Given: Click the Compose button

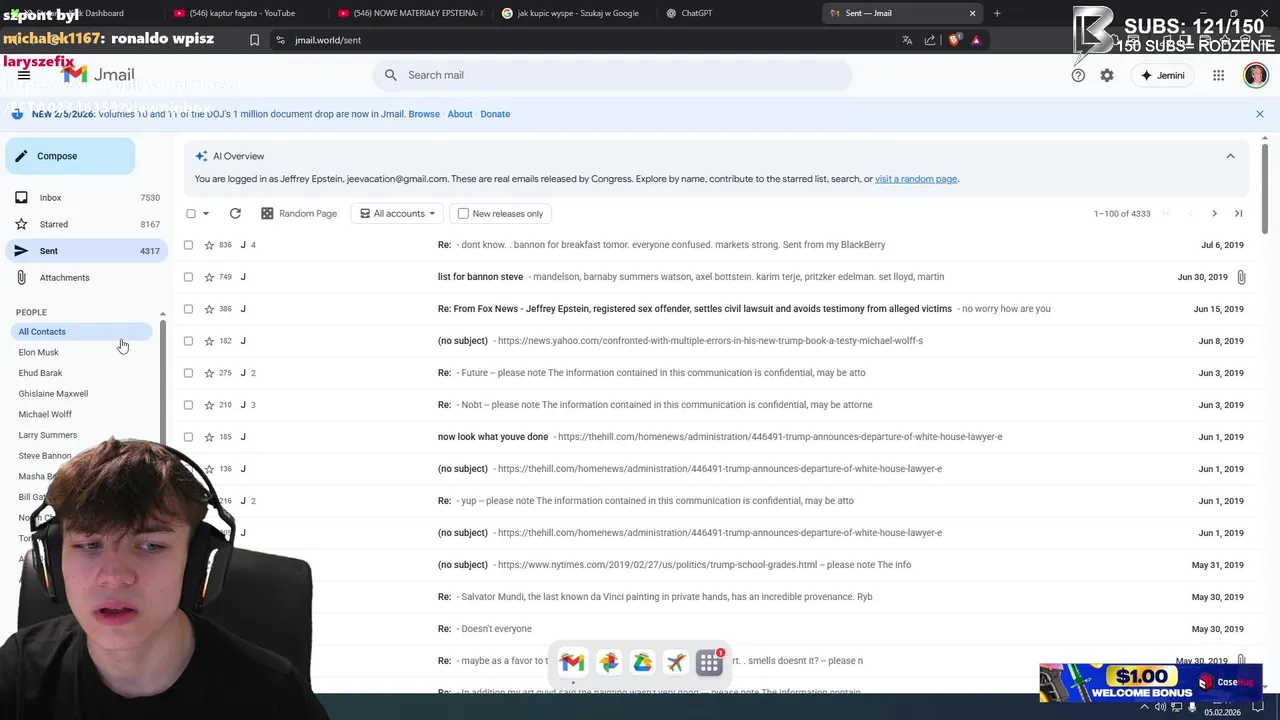Looking at the screenshot, I should (x=70, y=156).
